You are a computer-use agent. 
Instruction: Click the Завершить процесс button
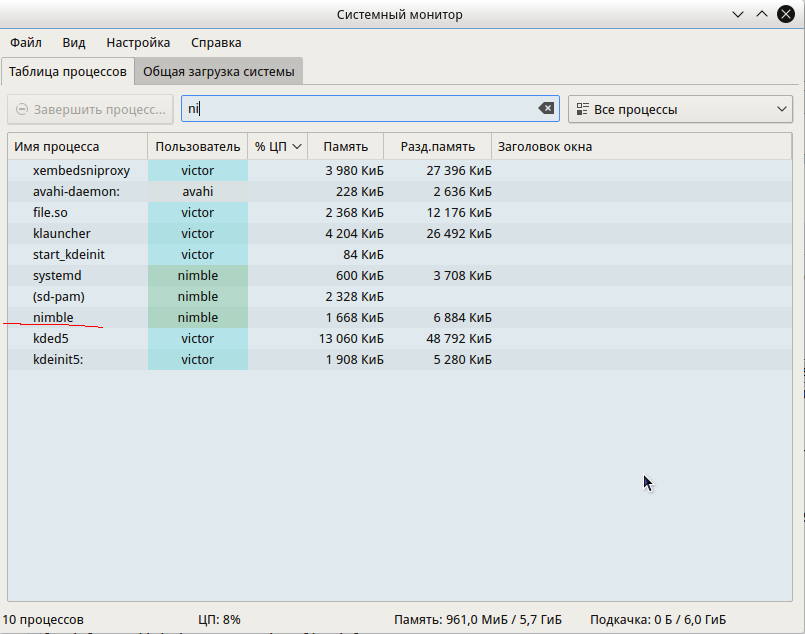(90, 109)
